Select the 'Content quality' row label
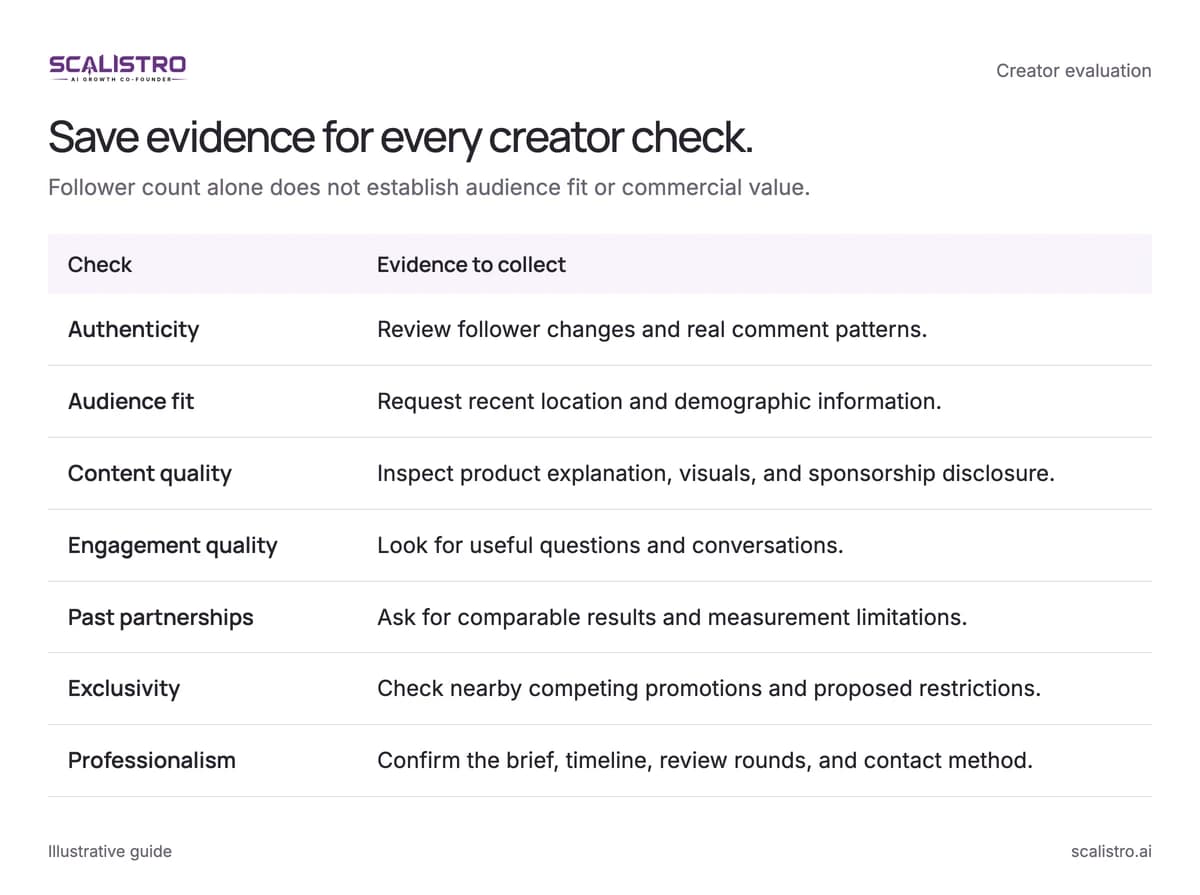 click(x=150, y=473)
